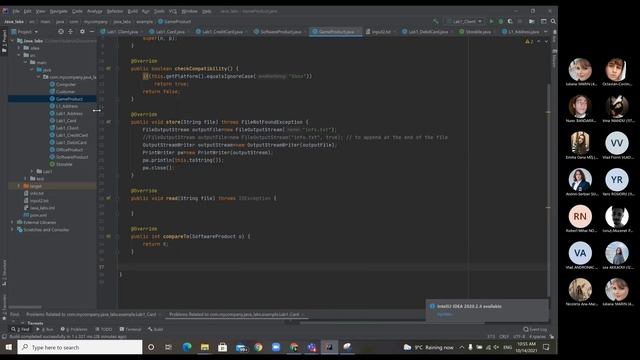Open the Lab1_Client run configuration dropdown

pyautogui.click(x=464, y=21)
